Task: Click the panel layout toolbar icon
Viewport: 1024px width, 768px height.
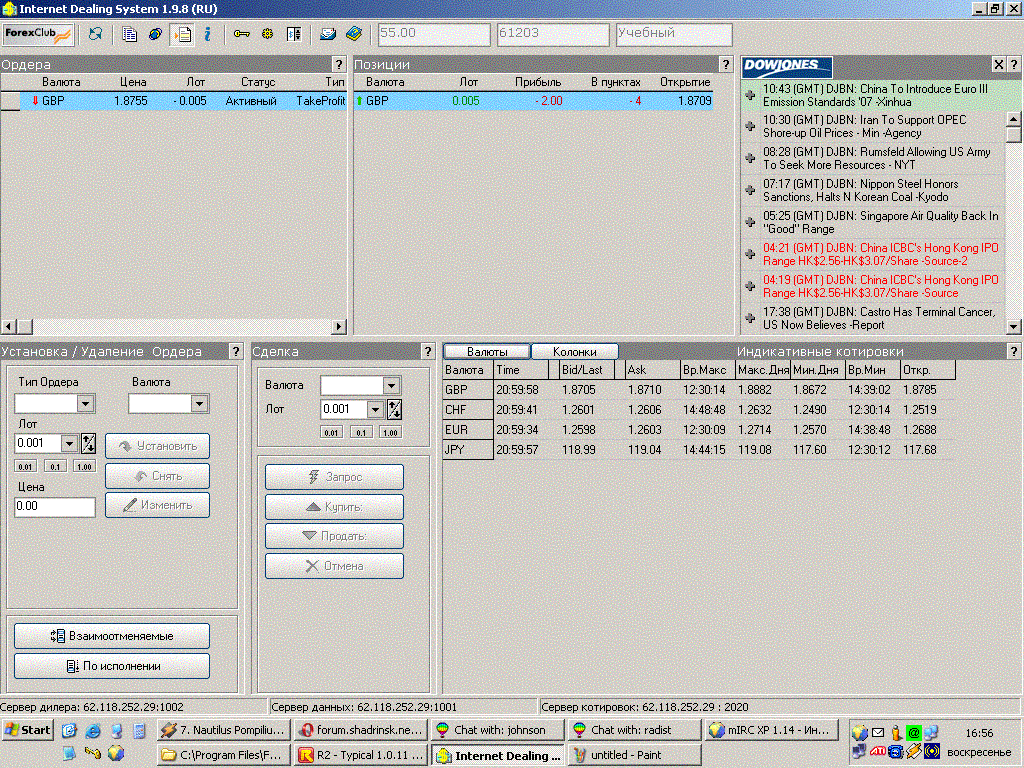Action: 293,34
